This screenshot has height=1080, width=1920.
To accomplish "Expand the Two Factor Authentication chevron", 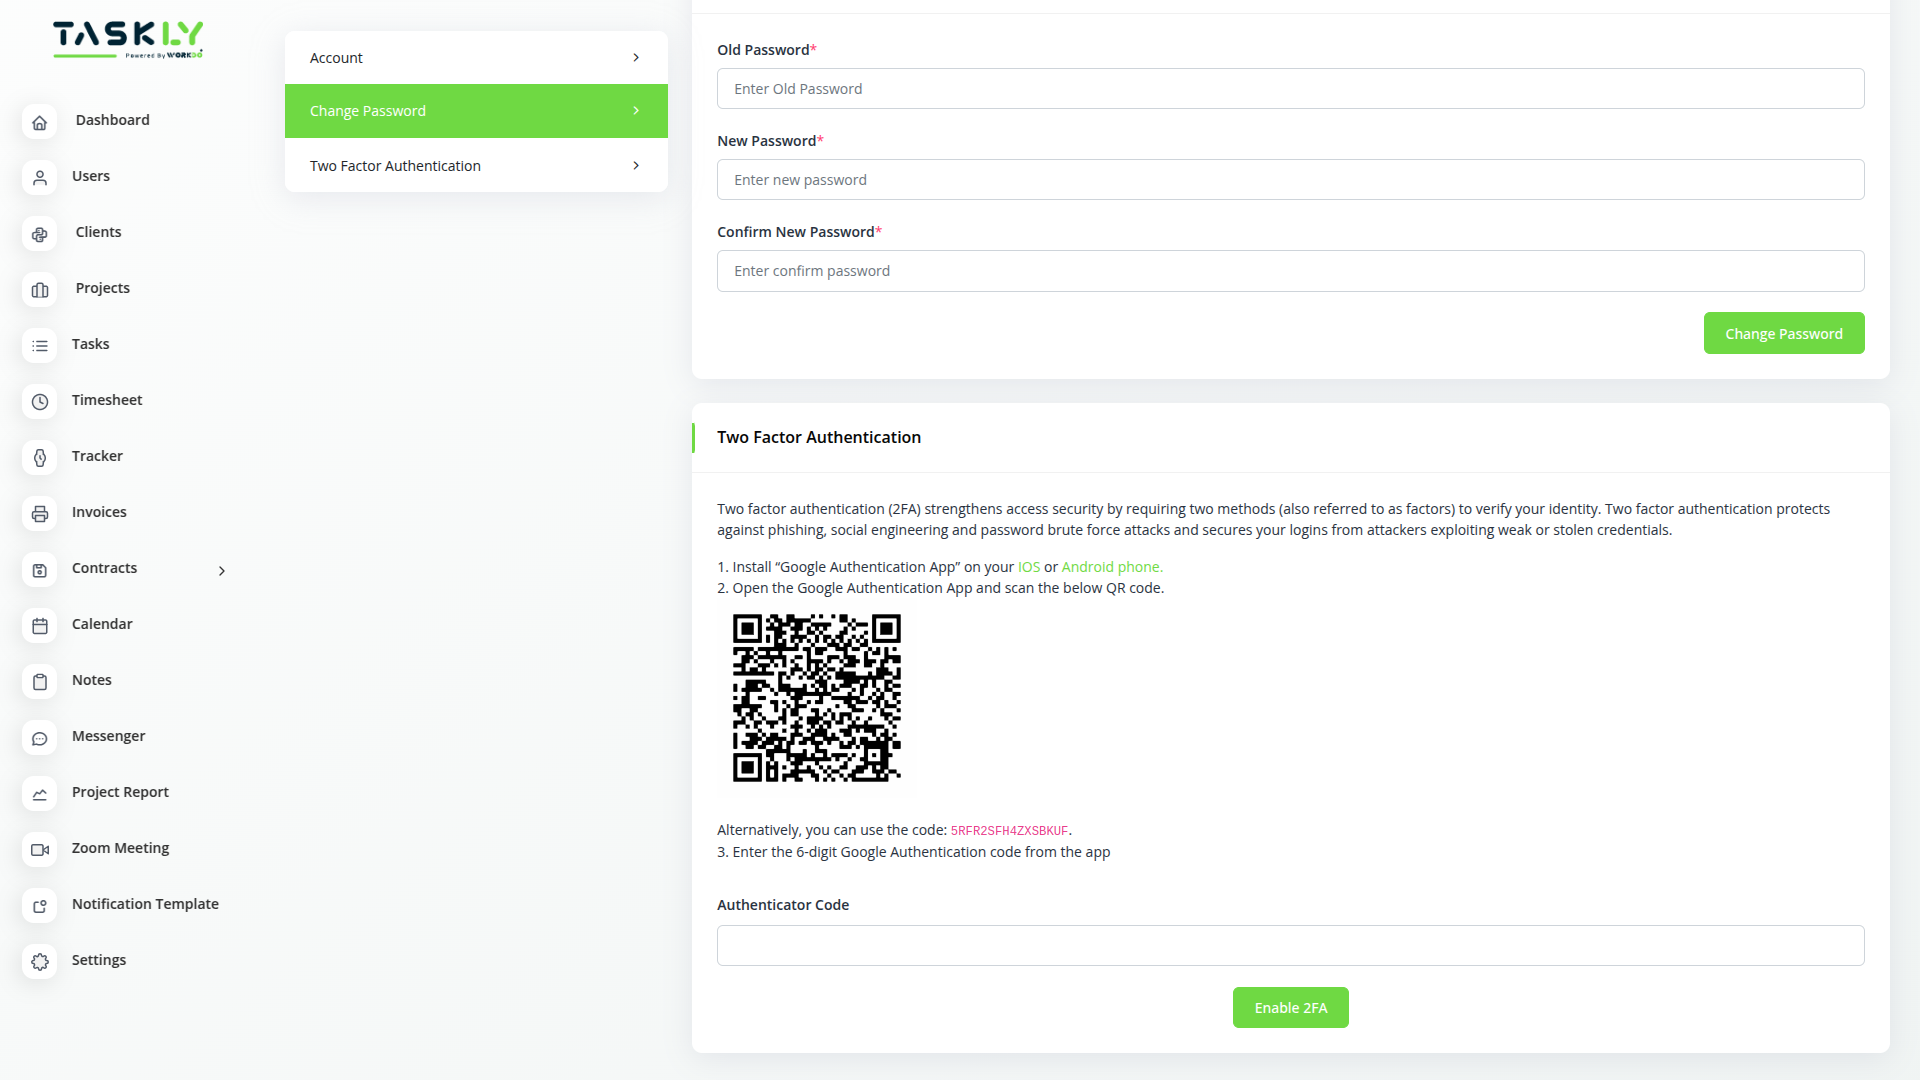I will 636,165.
